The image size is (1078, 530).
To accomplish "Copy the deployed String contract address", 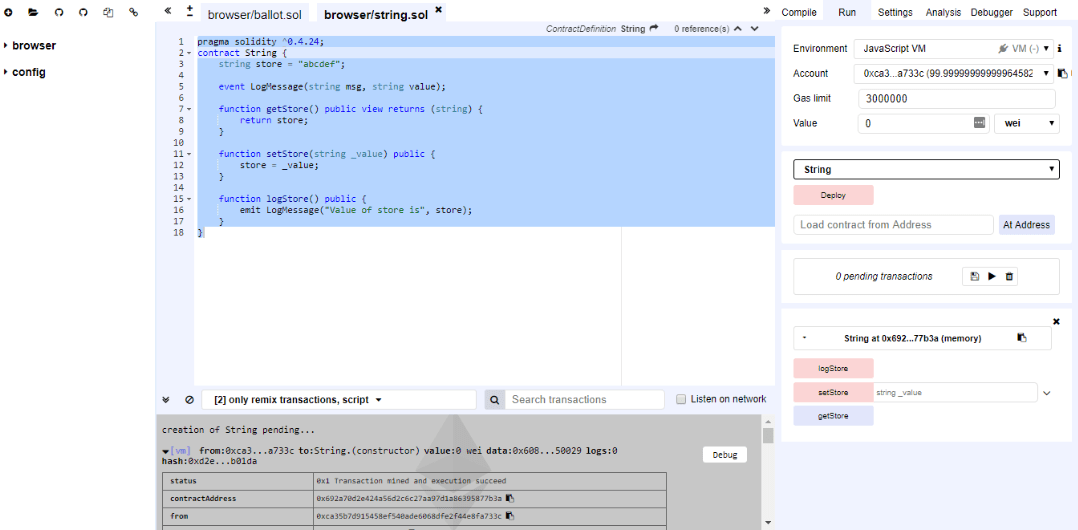I will pos(1021,338).
